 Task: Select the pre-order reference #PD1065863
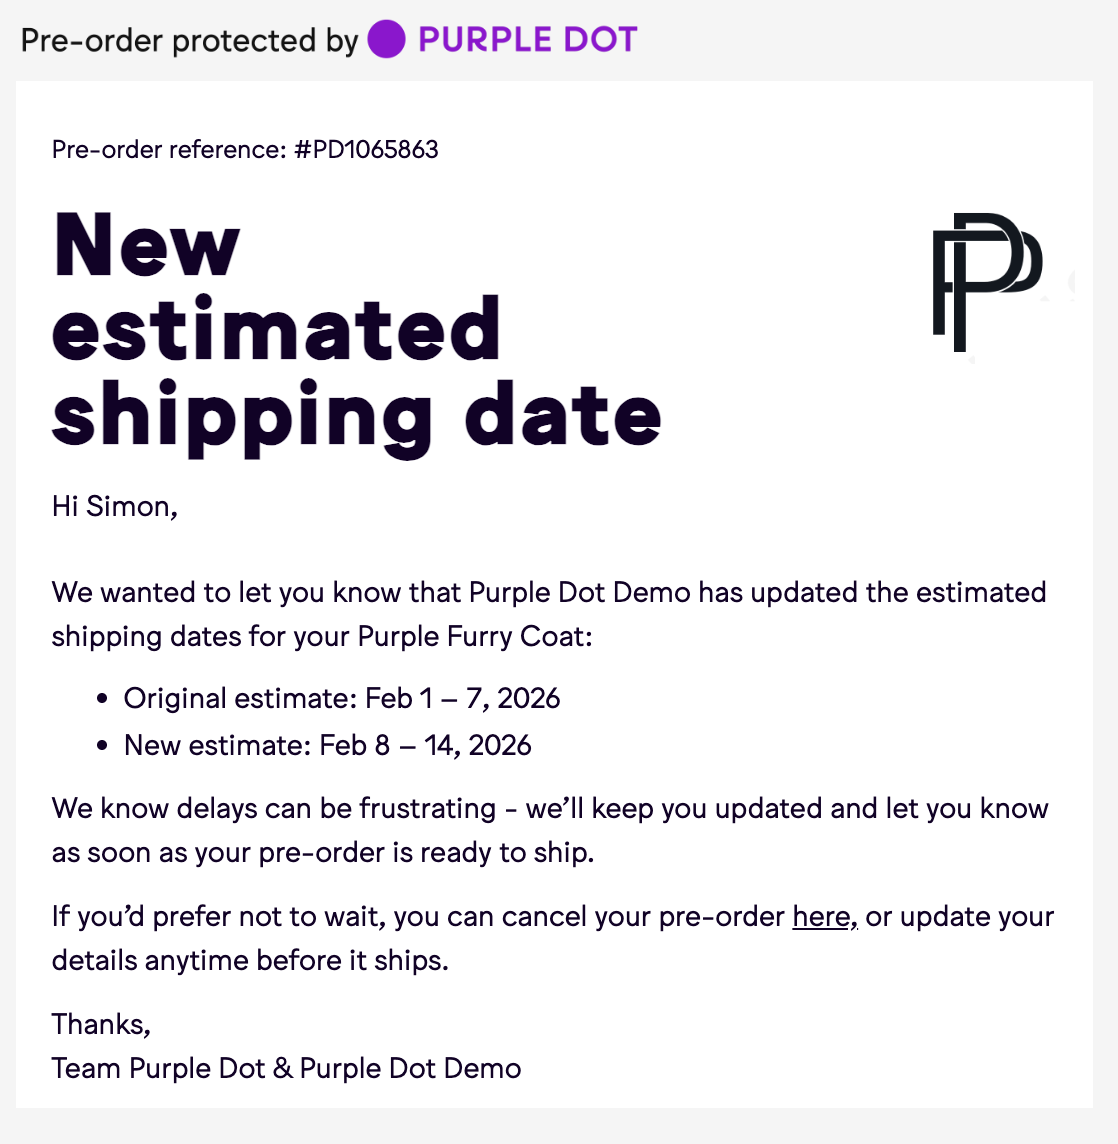(366, 150)
